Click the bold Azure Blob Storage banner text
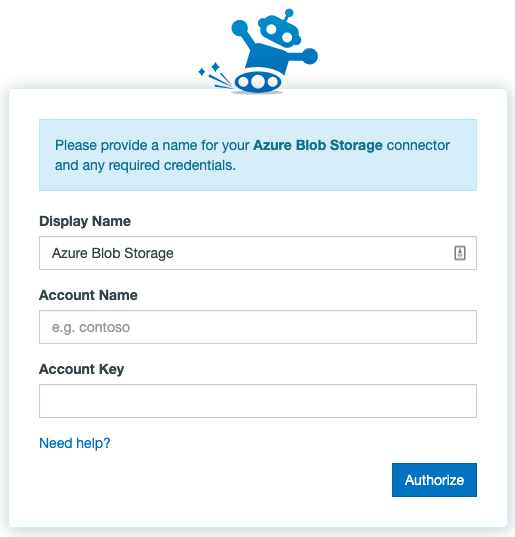Image resolution: width=515 pixels, height=537 pixels. (318, 146)
